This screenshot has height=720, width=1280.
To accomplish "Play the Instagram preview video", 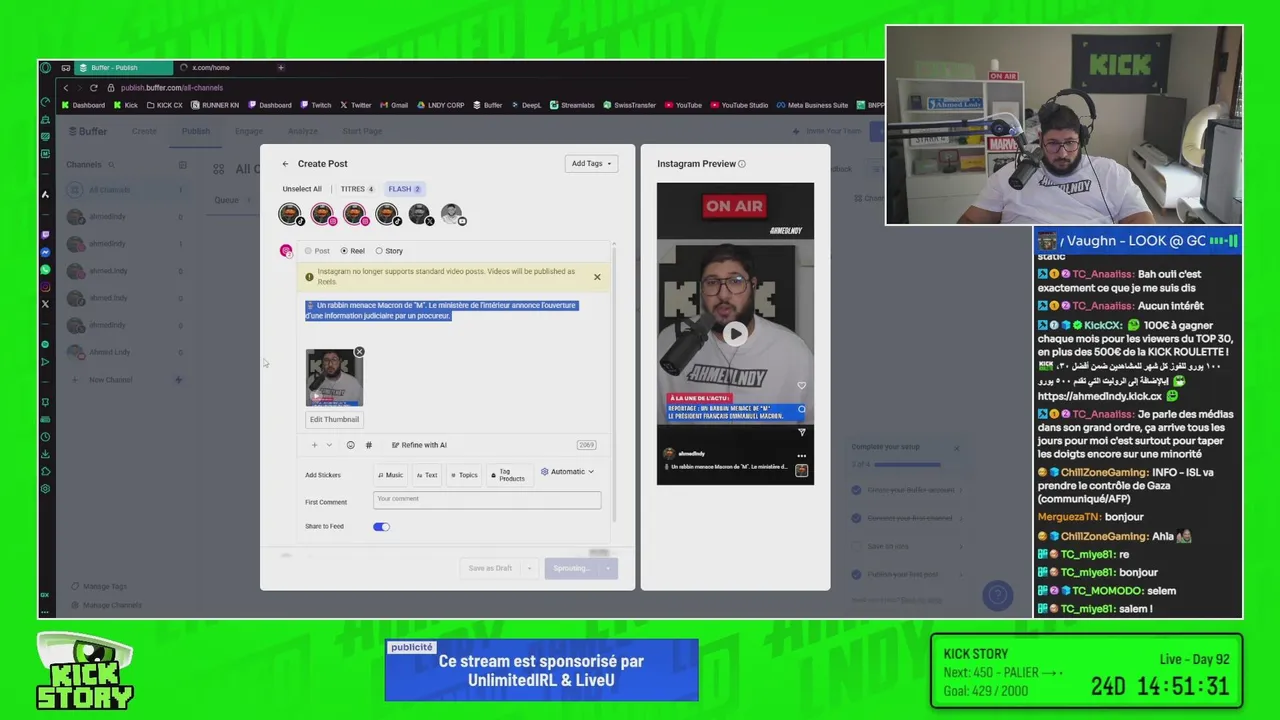I will click(x=735, y=334).
